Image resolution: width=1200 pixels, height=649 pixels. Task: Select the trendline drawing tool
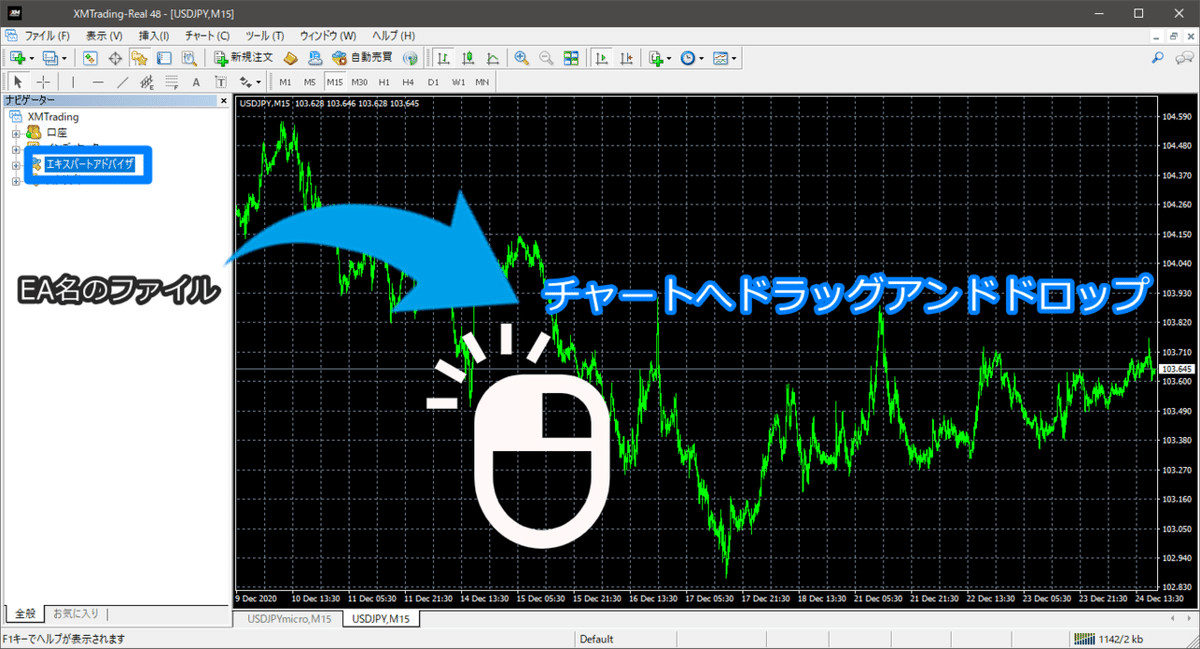(121, 81)
